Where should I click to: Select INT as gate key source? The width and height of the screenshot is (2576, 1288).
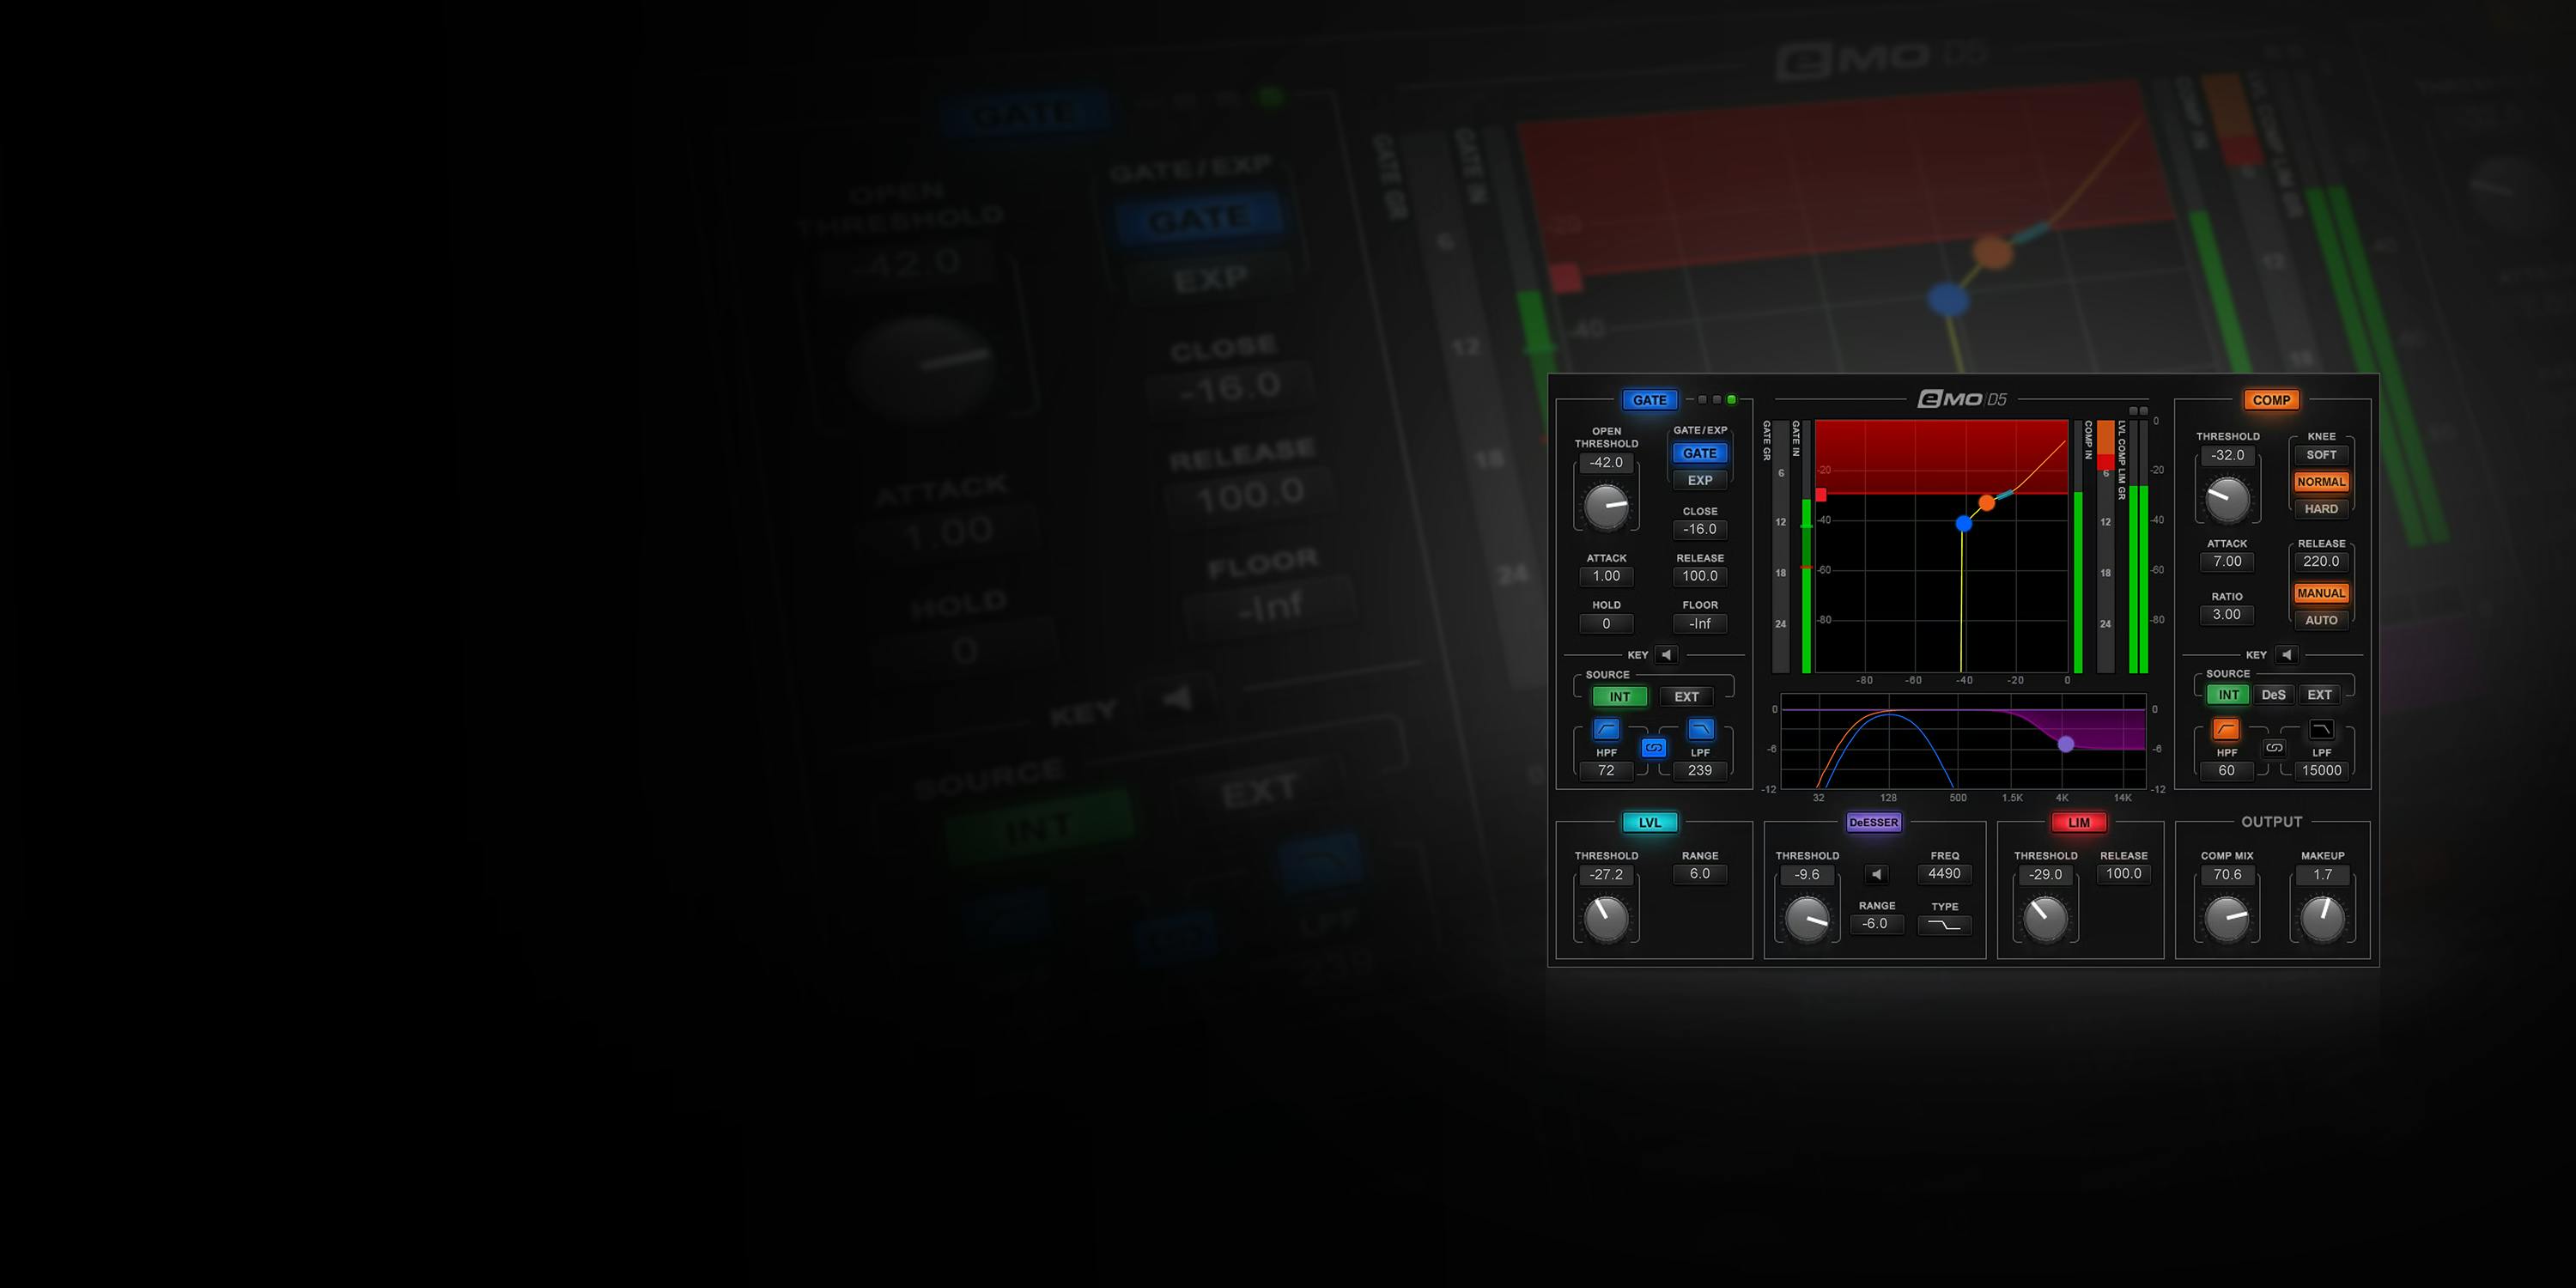(1620, 697)
